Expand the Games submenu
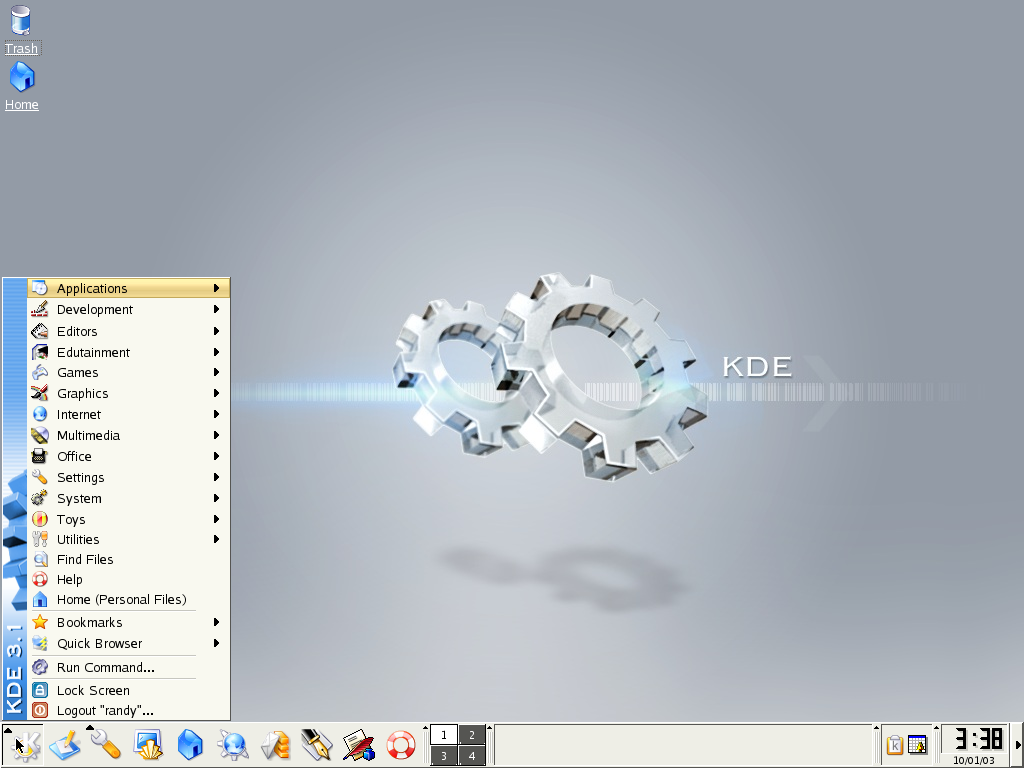This screenshot has width=1024, height=768. (x=129, y=372)
